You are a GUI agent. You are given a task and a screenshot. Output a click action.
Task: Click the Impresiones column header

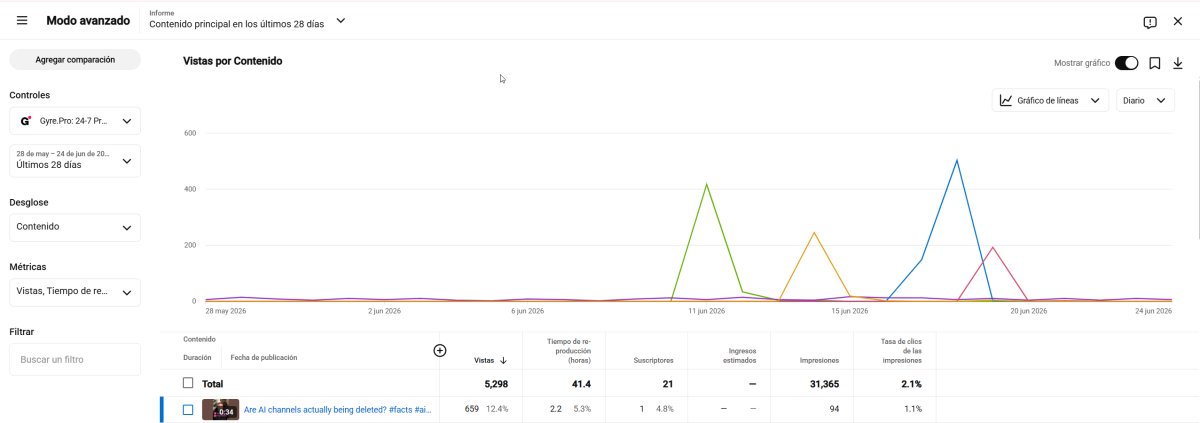click(819, 360)
